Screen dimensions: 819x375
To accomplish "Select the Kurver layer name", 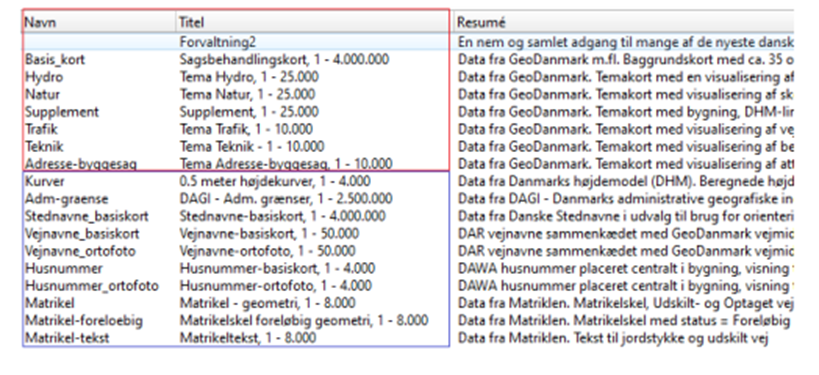I will click(x=44, y=181).
